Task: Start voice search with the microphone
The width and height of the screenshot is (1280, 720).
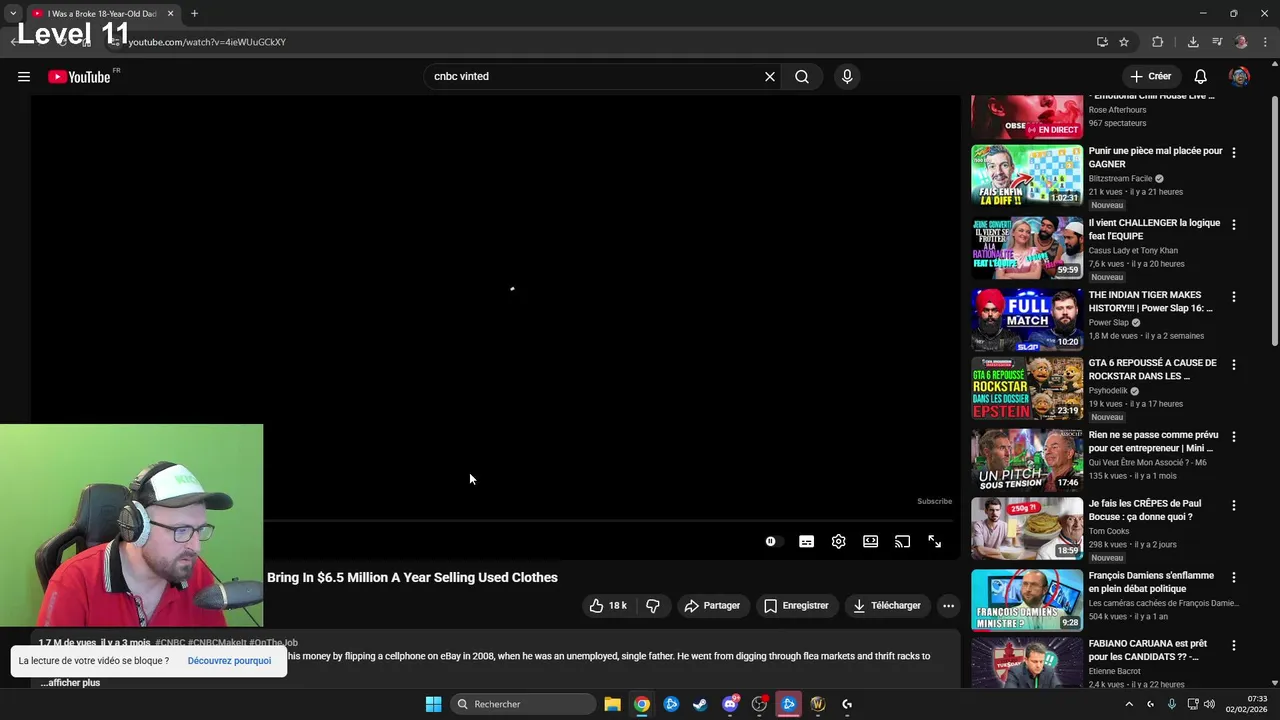Action: point(847,76)
